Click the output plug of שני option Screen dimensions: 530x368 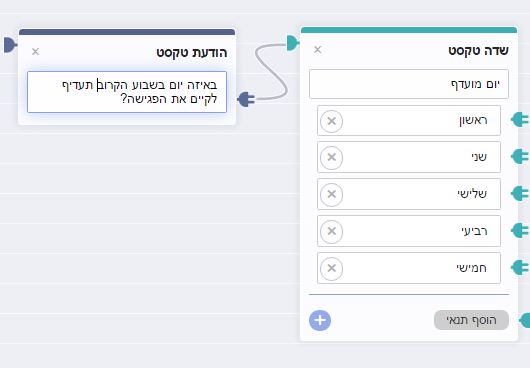tap(520, 157)
